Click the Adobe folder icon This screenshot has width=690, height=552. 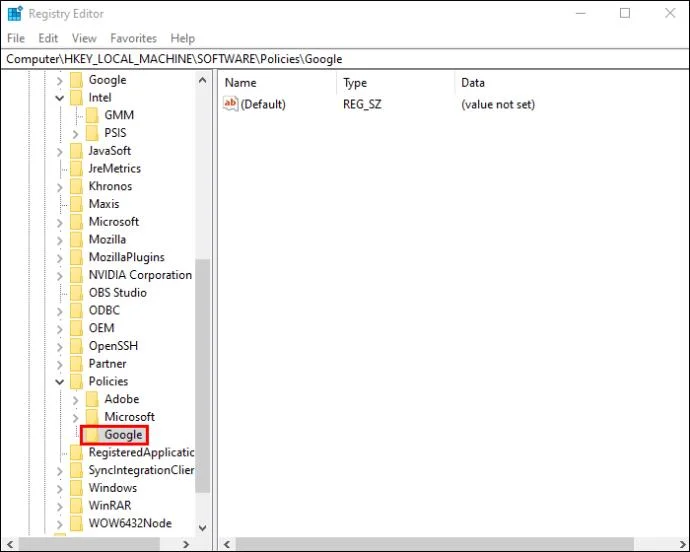[x=92, y=399]
